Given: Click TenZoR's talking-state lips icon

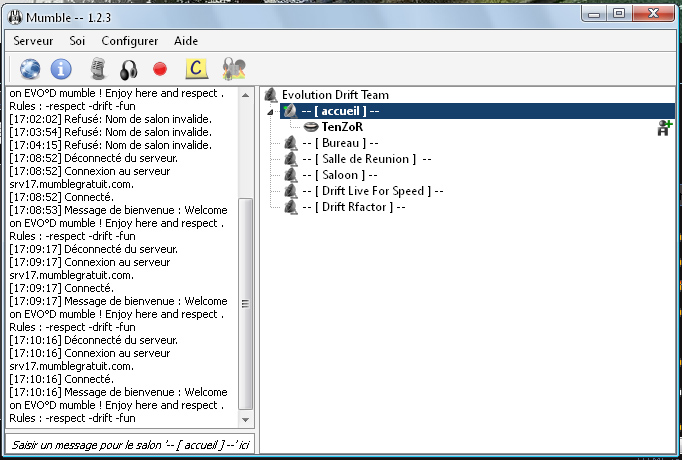Looking at the screenshot, I should pos(311,127).
